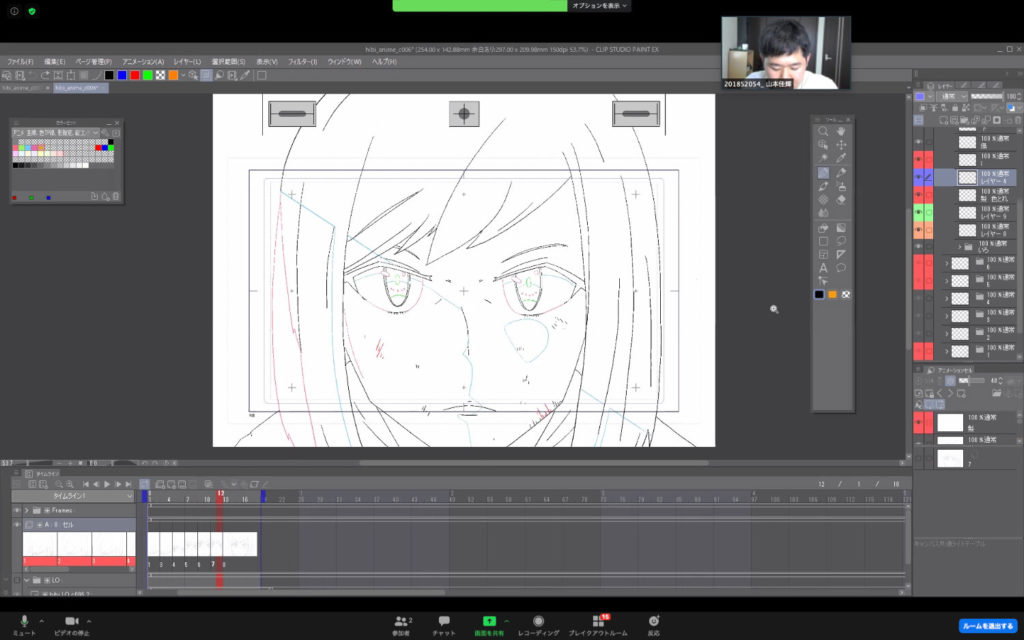Open Zoom participants panel
Viewport: 1024px width, 640px height.
click(x=401, y=624)
